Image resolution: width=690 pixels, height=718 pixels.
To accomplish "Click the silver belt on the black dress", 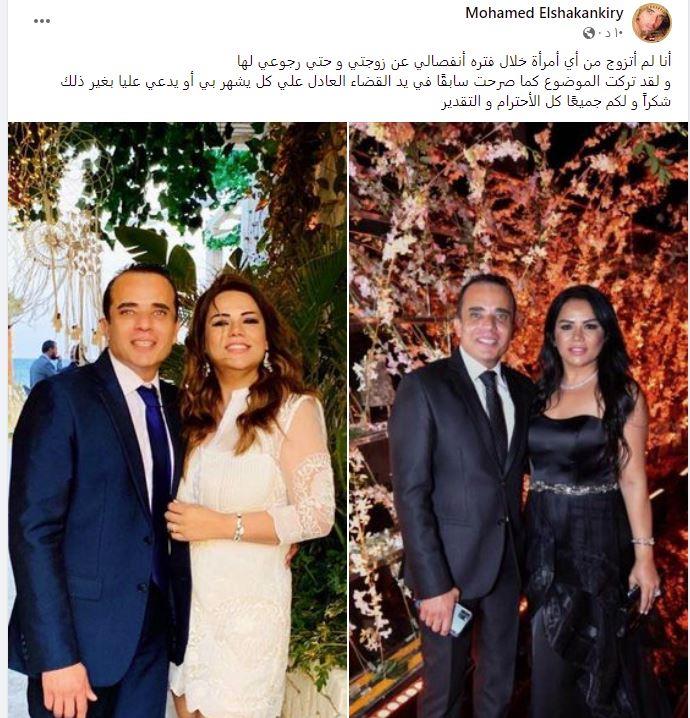I will (x=574, y=488).
